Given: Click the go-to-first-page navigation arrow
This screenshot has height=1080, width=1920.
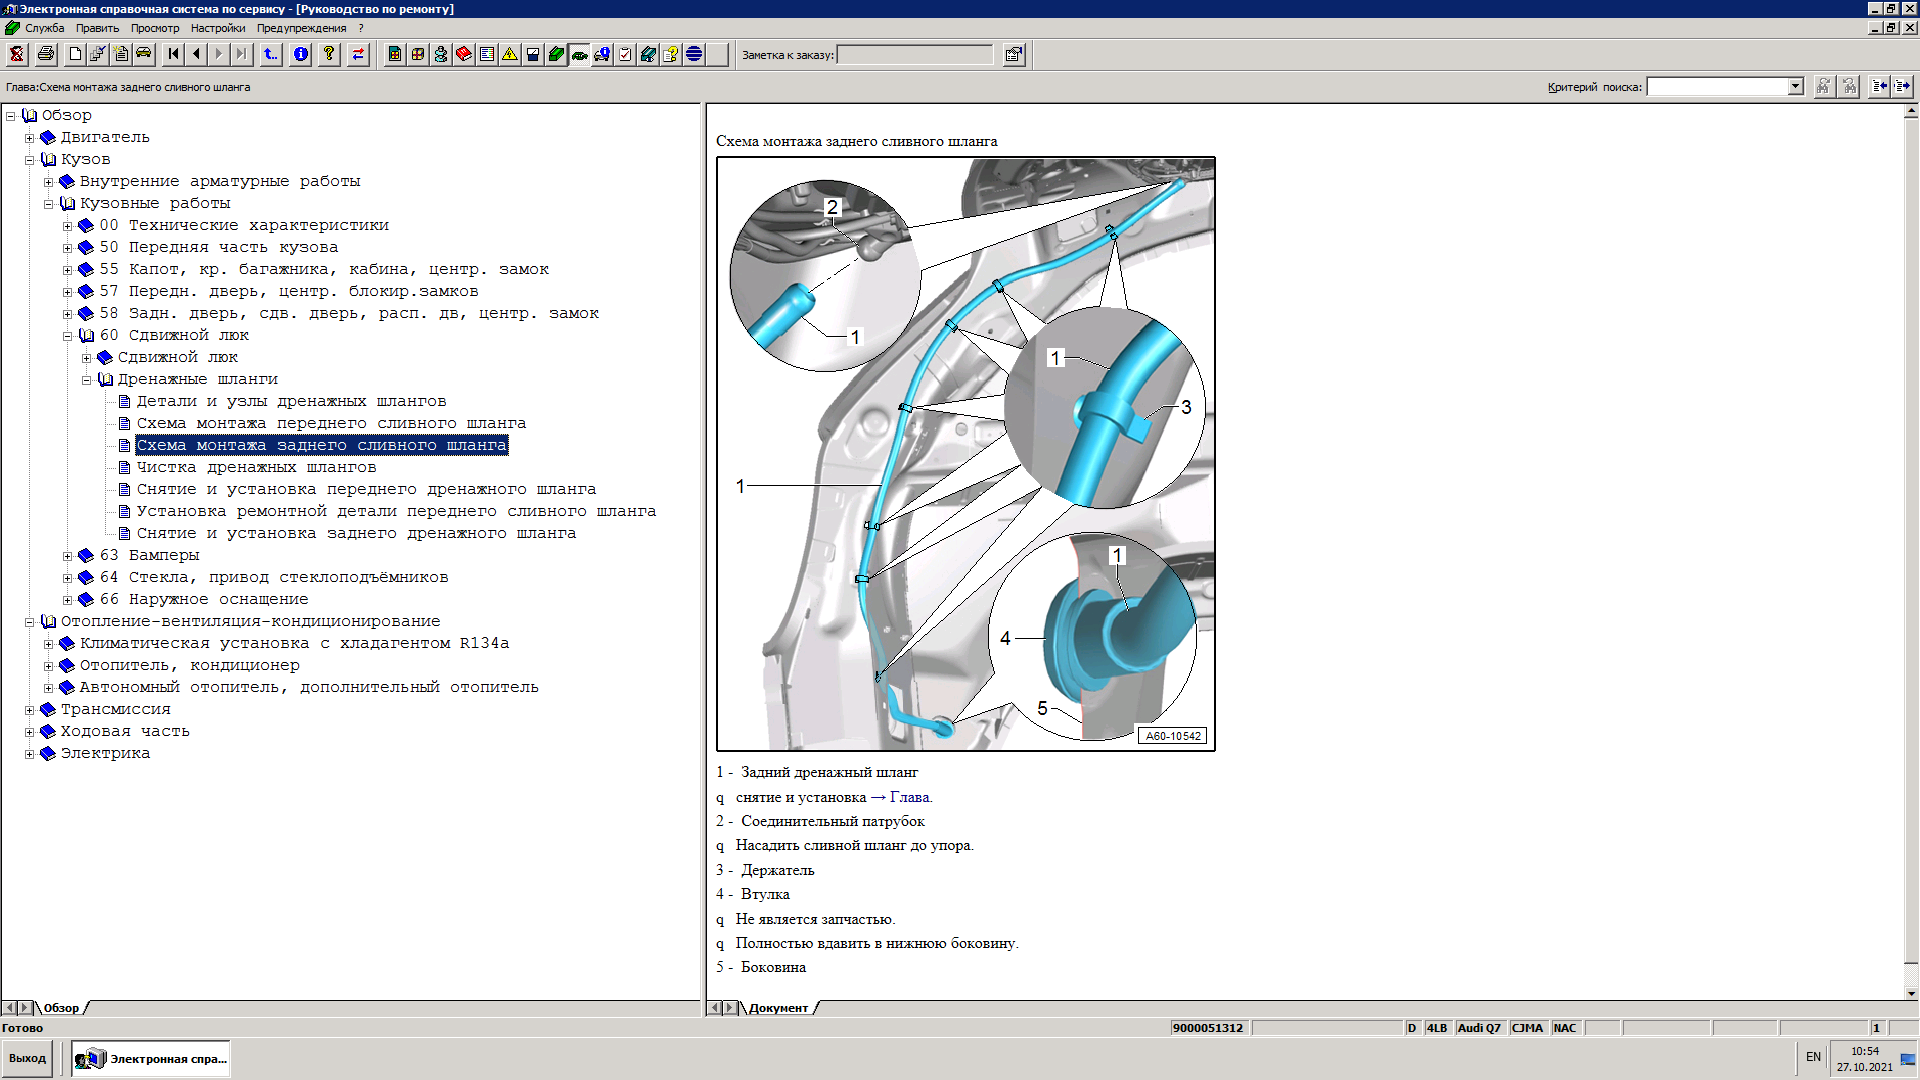Looking at the screenshot, I should click(x=174, y=54).
